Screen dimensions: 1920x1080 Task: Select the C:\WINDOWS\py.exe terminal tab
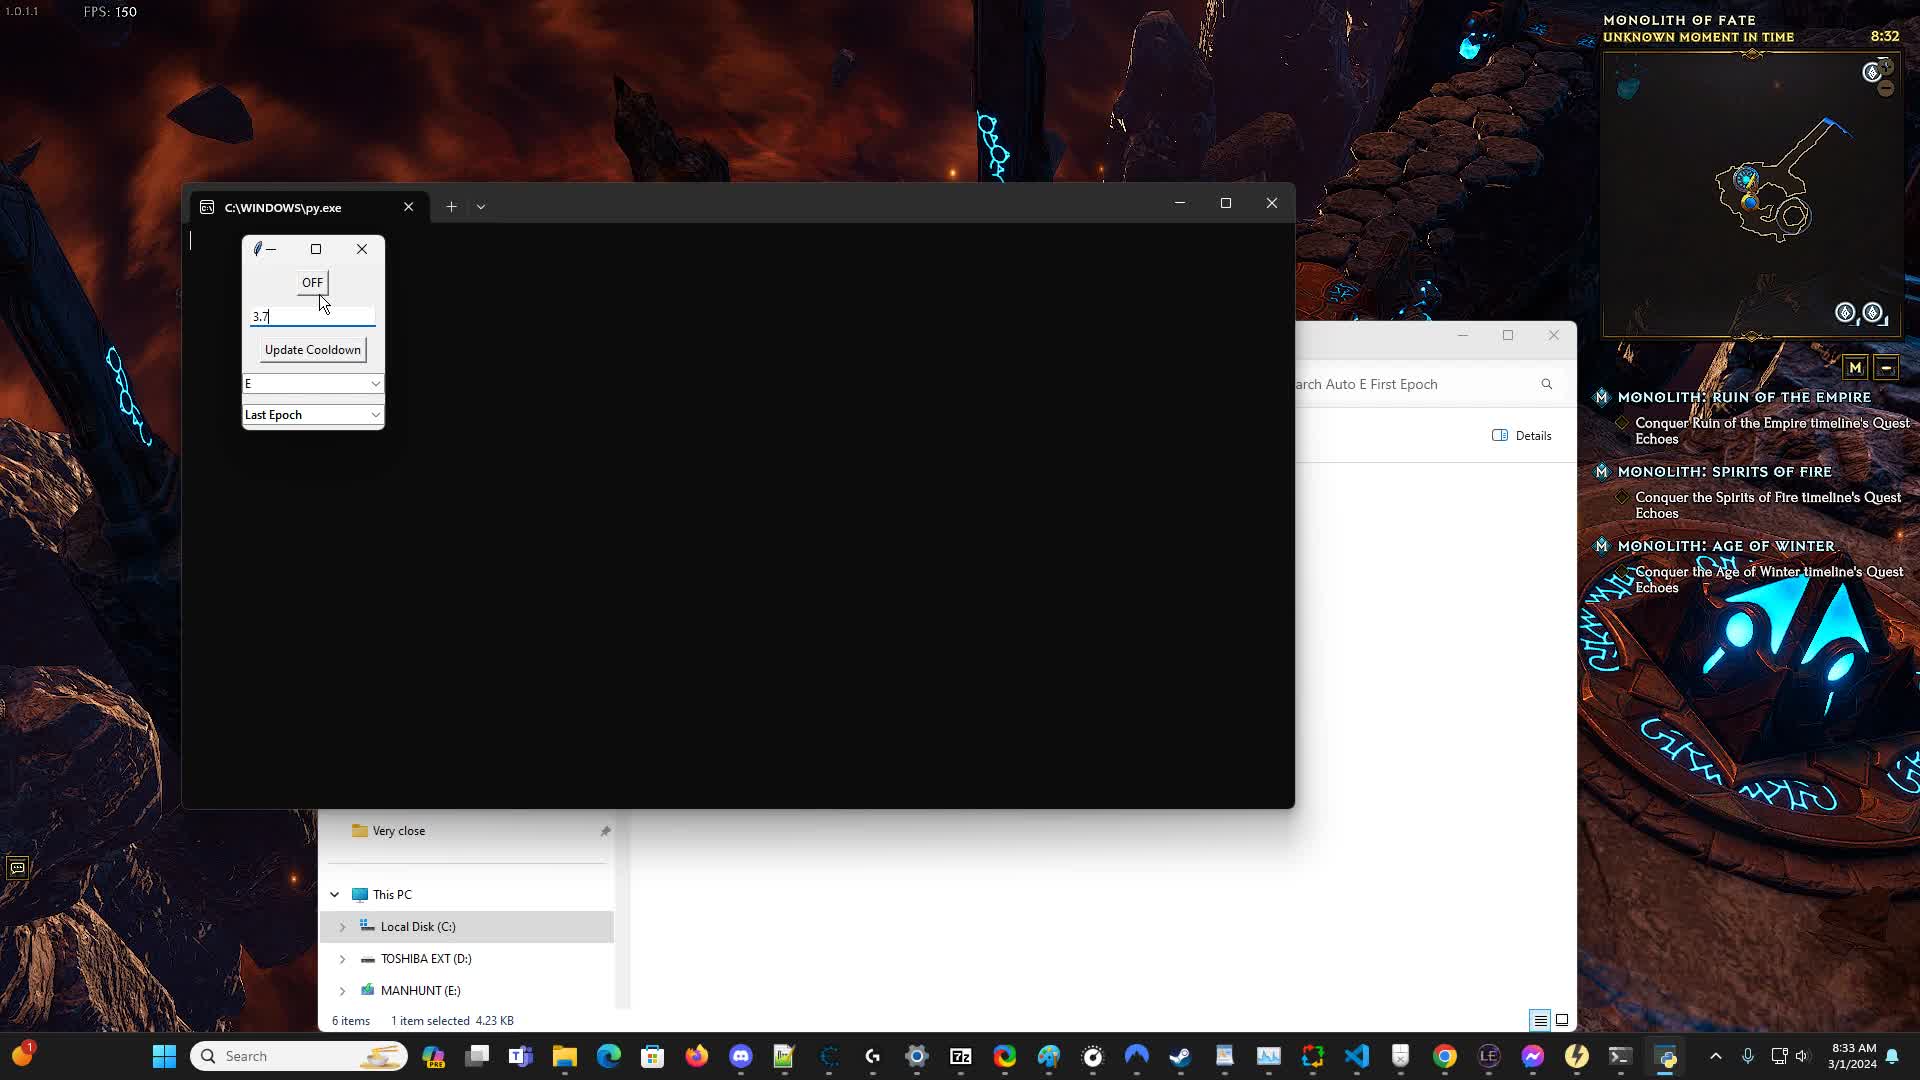[290, 207]
